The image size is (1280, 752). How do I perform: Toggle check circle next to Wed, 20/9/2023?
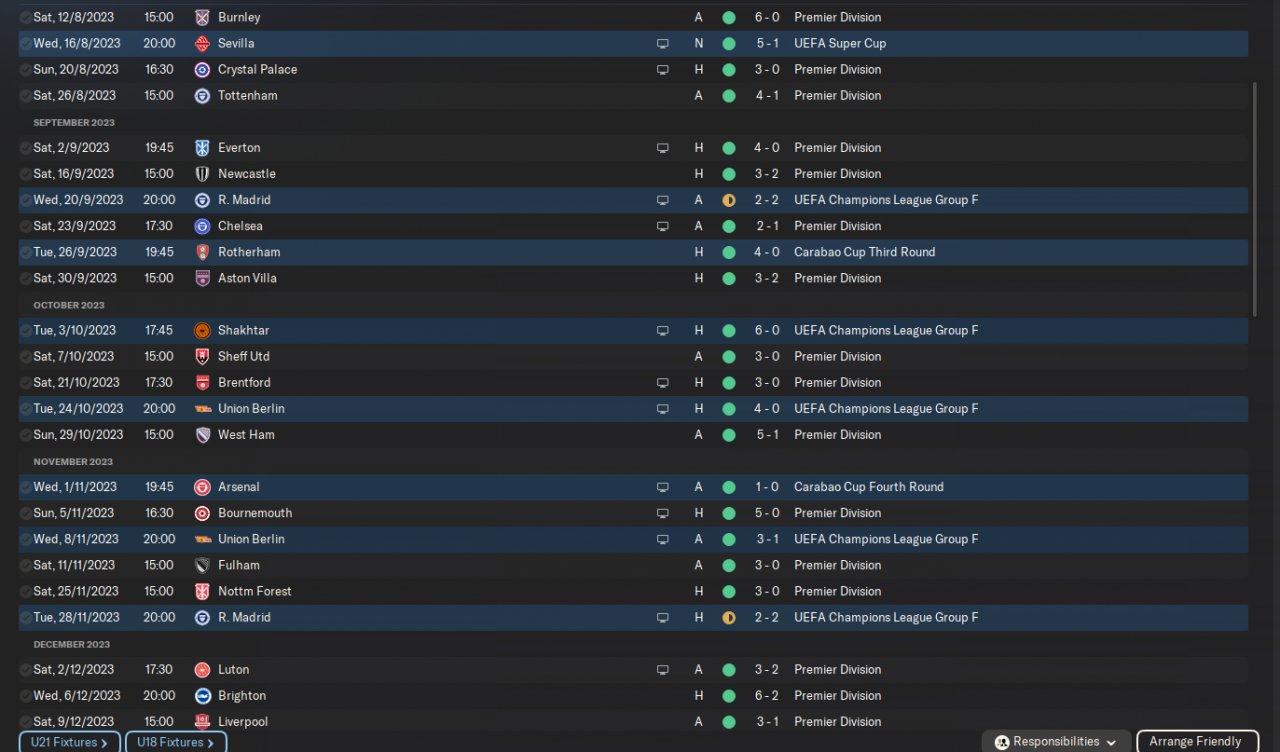26,200
